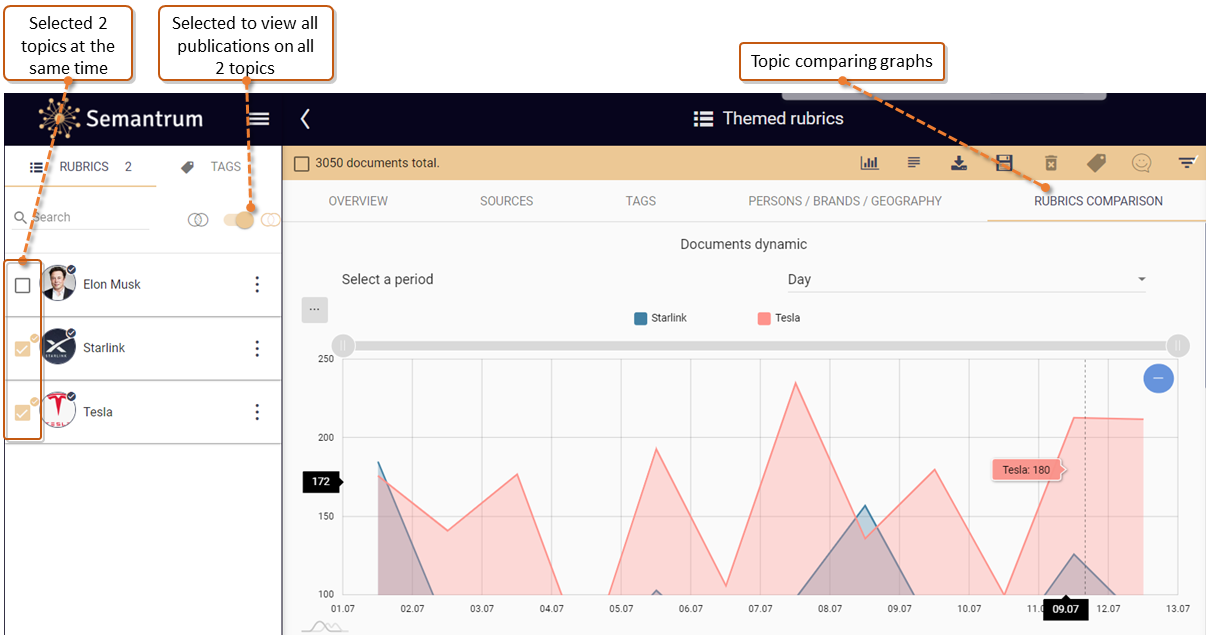The height and width of the screenshot is (635, 1206).
Task: Click left handle of chart range slider
Action: click(x=343, y=345)
